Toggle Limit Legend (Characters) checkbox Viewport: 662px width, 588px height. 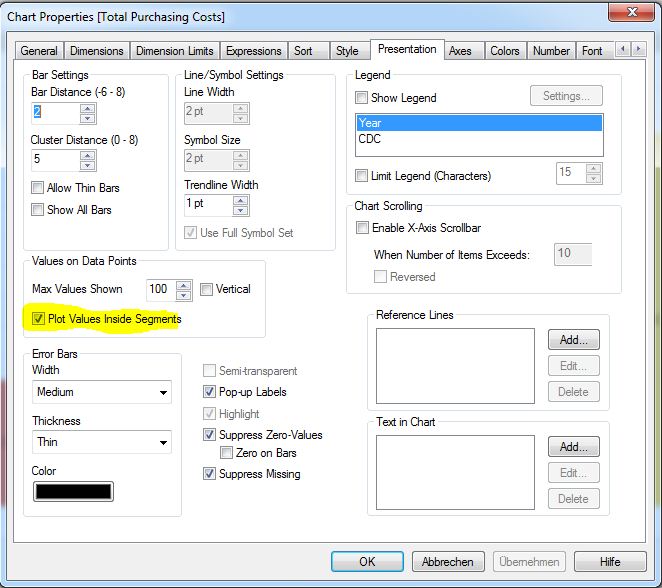click(x=361, y=175)
